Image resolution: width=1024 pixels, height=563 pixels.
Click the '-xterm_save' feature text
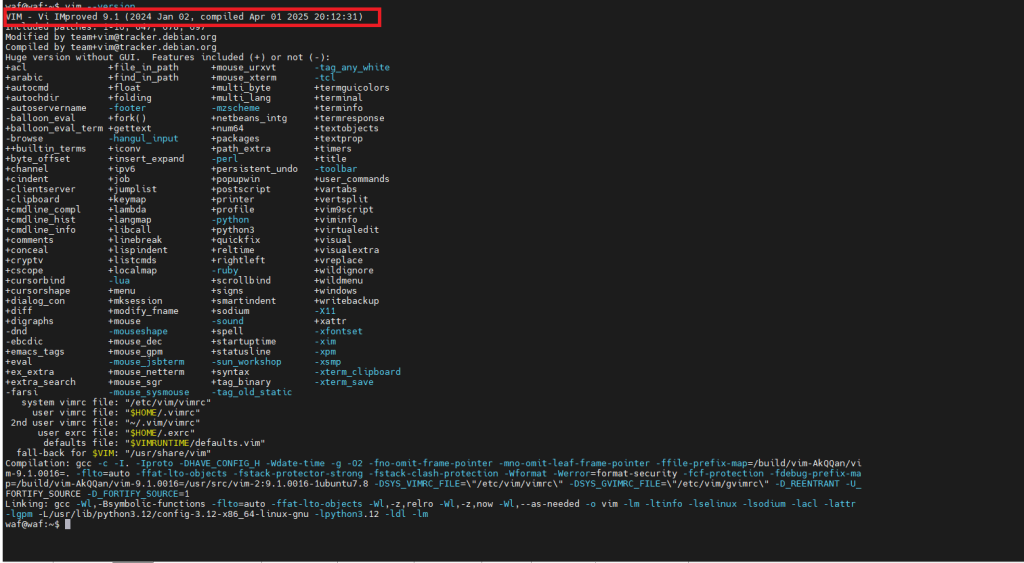click(x=344, y=382)
